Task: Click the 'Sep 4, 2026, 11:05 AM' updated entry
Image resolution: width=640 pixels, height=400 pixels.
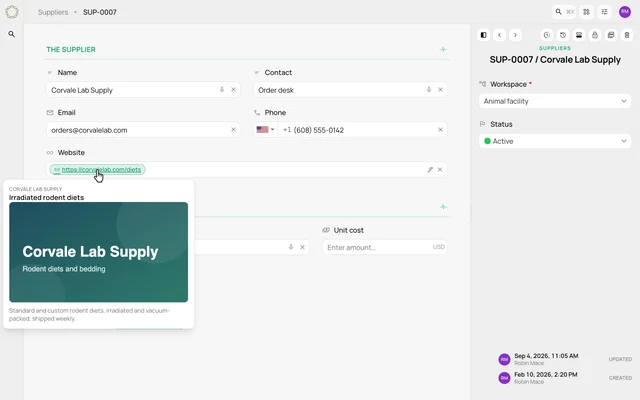Action: tap(546, 356)
